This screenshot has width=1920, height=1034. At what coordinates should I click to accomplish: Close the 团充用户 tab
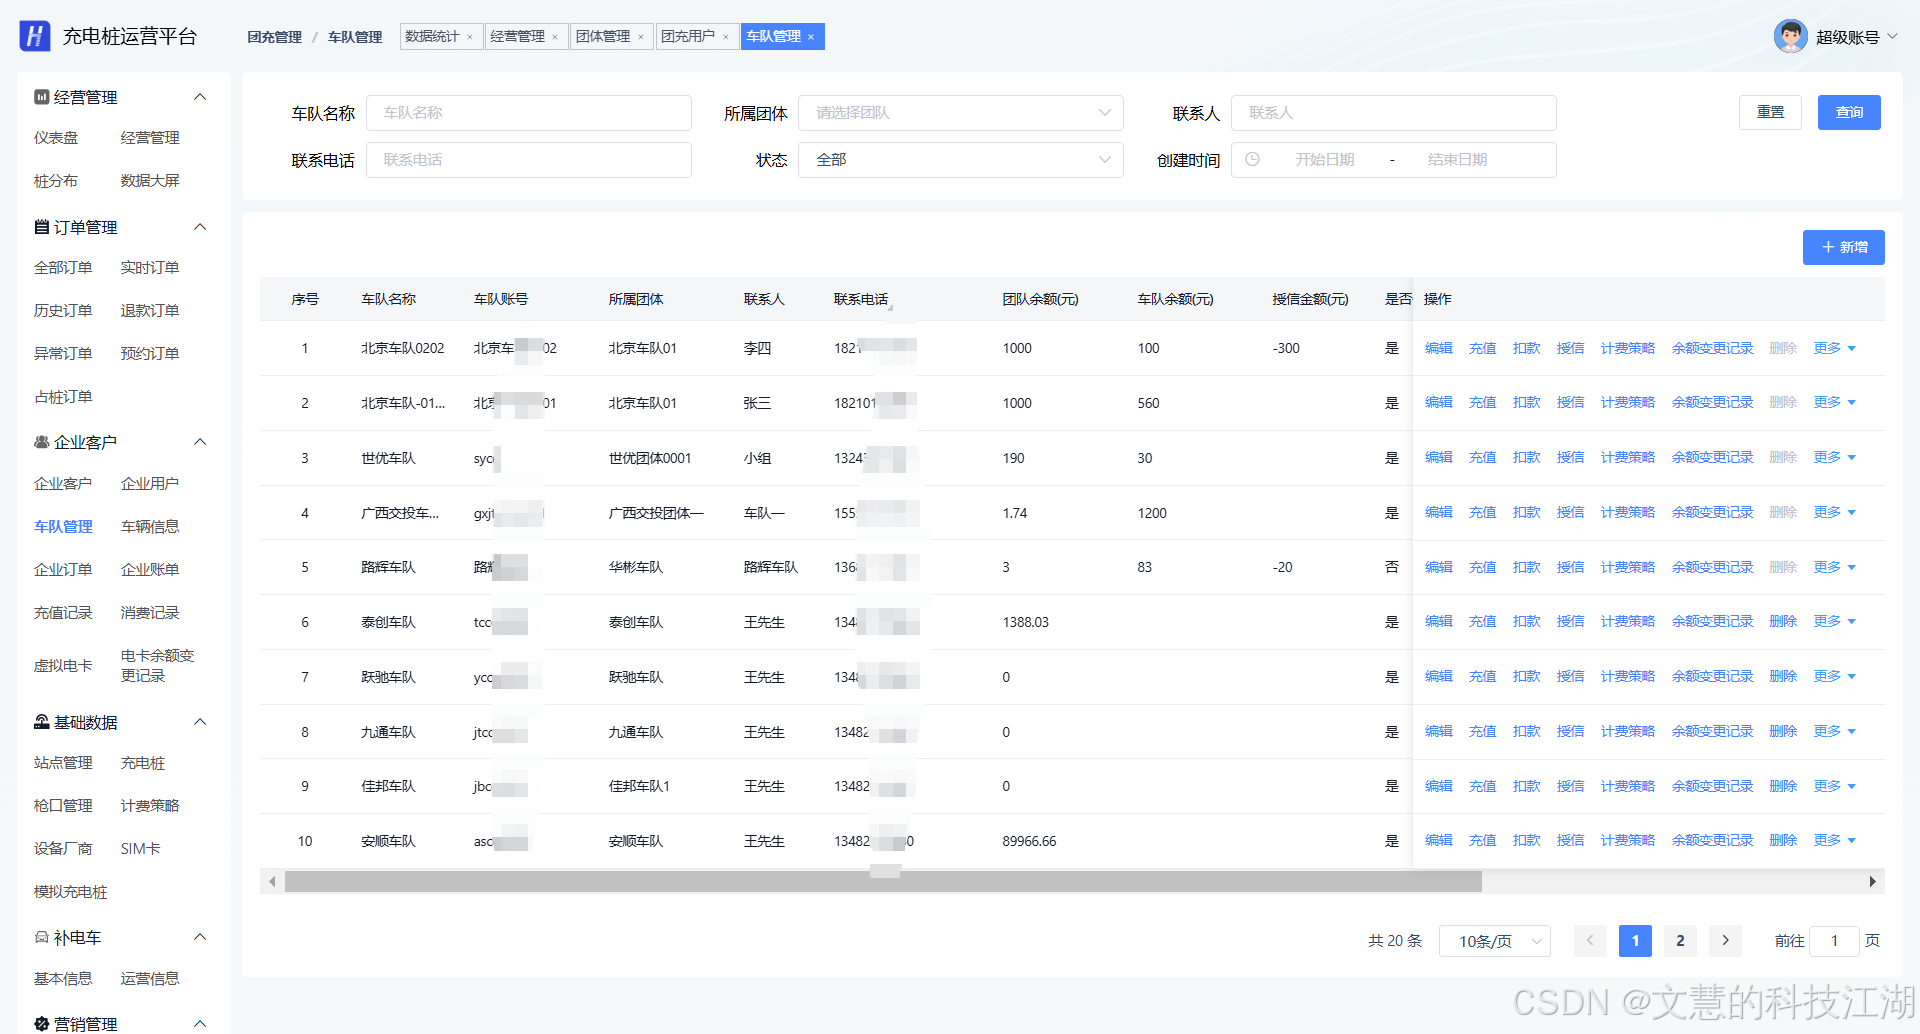[x=726, y=37]
